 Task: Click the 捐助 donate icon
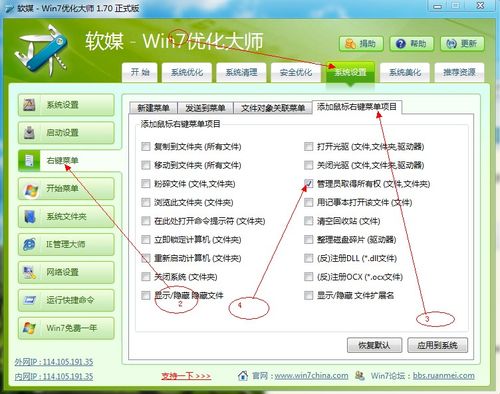point(350,44)
